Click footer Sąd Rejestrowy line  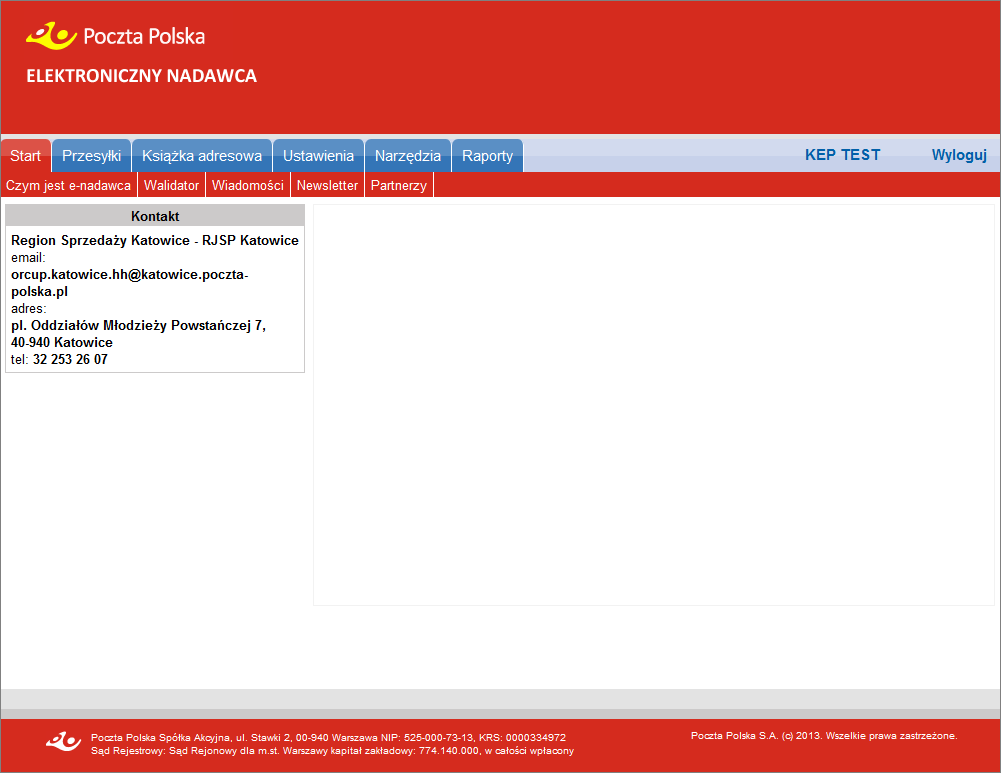(x=333, y=751)
